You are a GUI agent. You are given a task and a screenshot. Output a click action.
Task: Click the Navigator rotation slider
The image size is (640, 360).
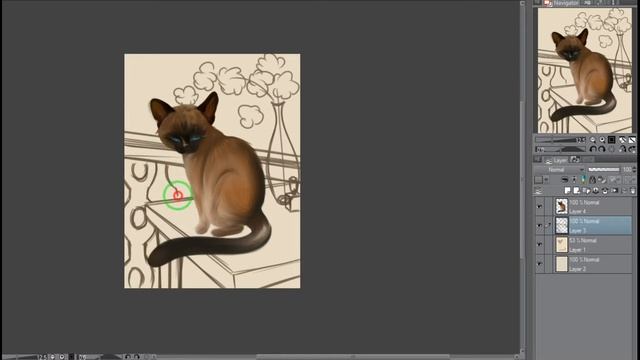(560, 149)
